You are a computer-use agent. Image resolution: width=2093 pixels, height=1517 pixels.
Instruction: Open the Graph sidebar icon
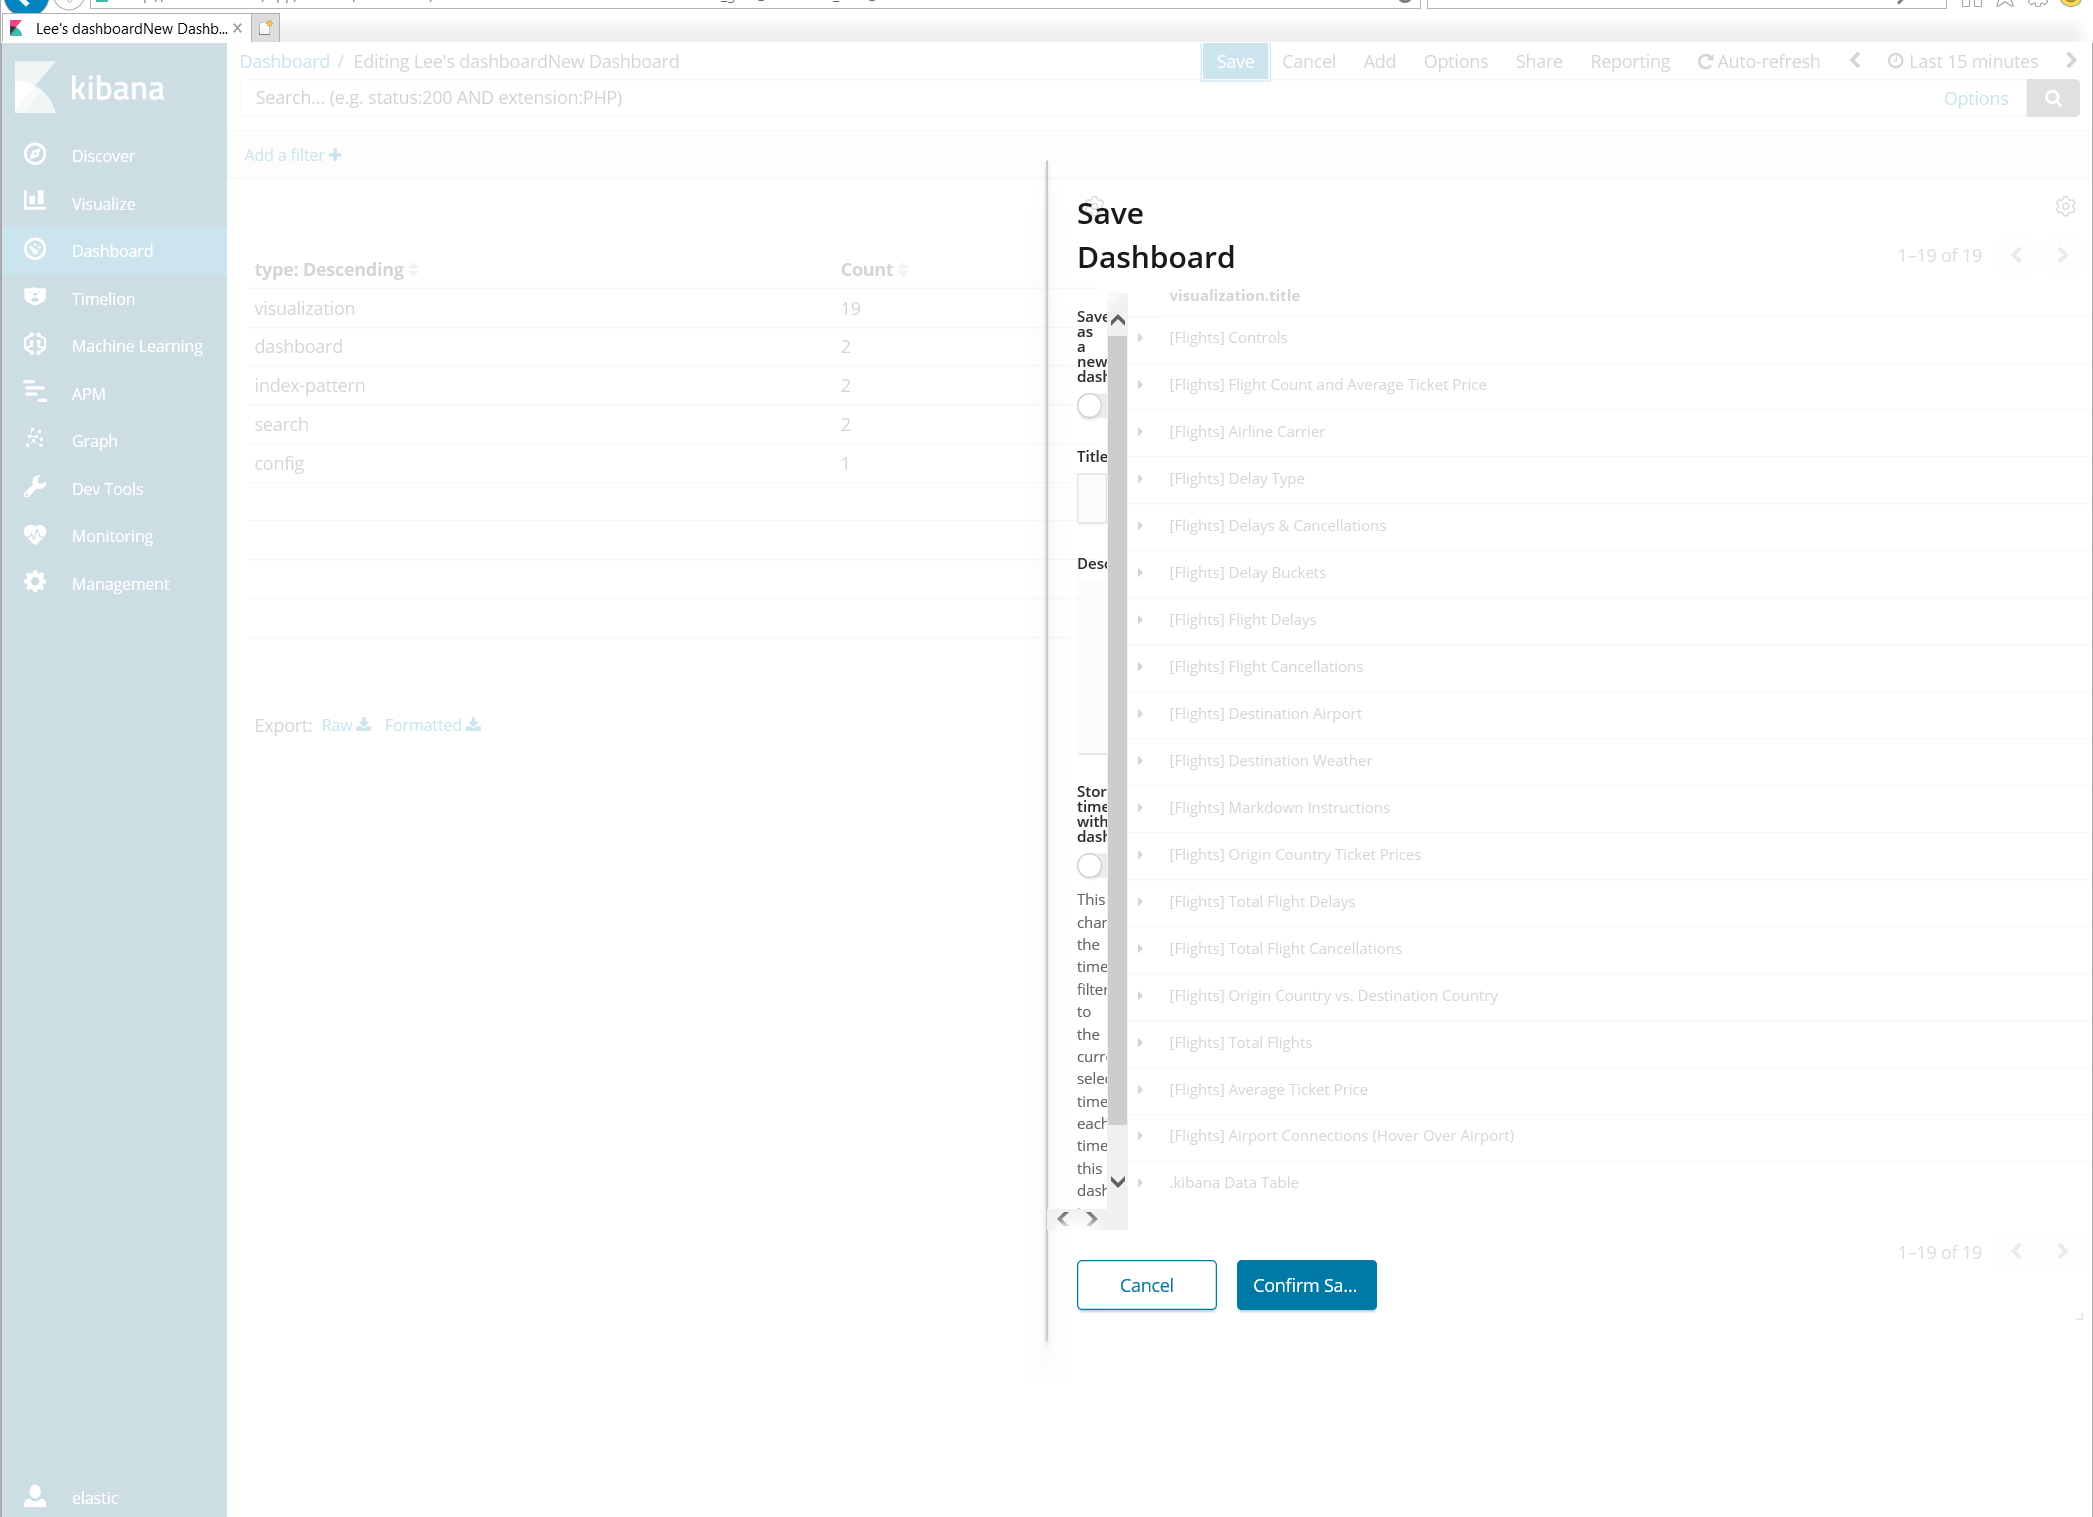click(35, 439)
